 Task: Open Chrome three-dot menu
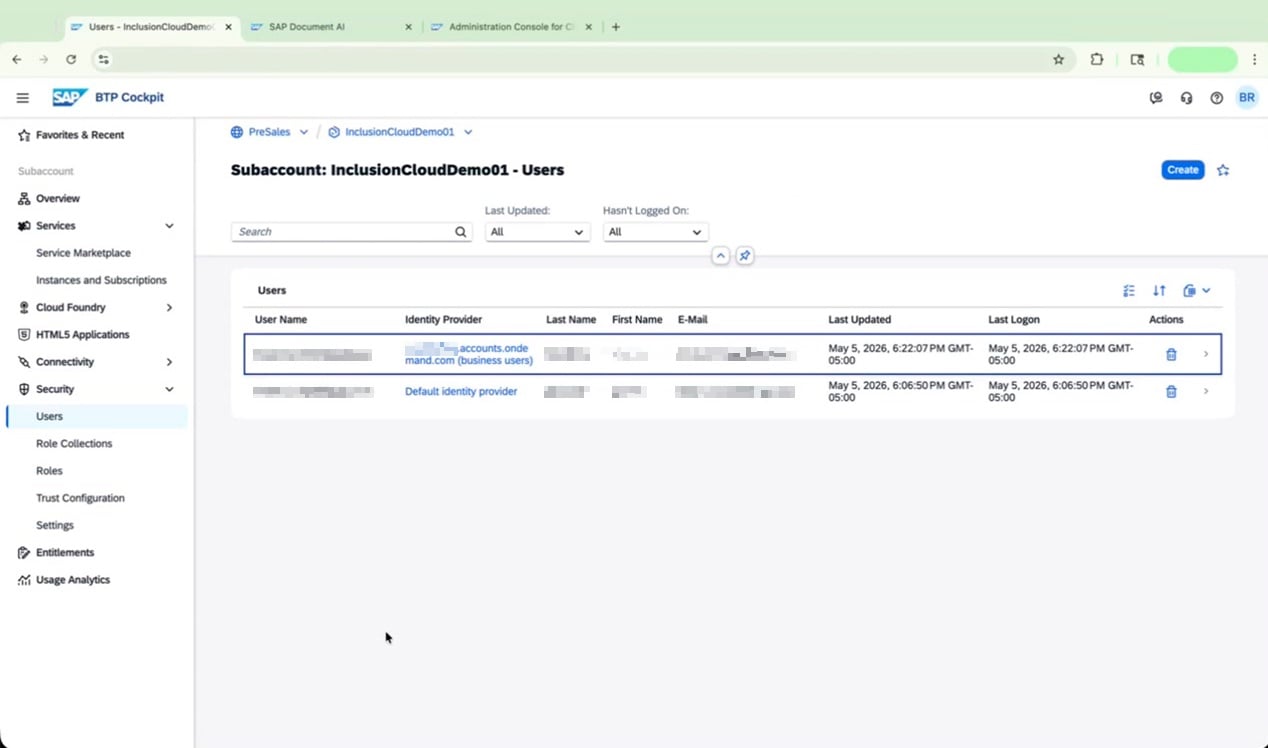coord(1254,59)
